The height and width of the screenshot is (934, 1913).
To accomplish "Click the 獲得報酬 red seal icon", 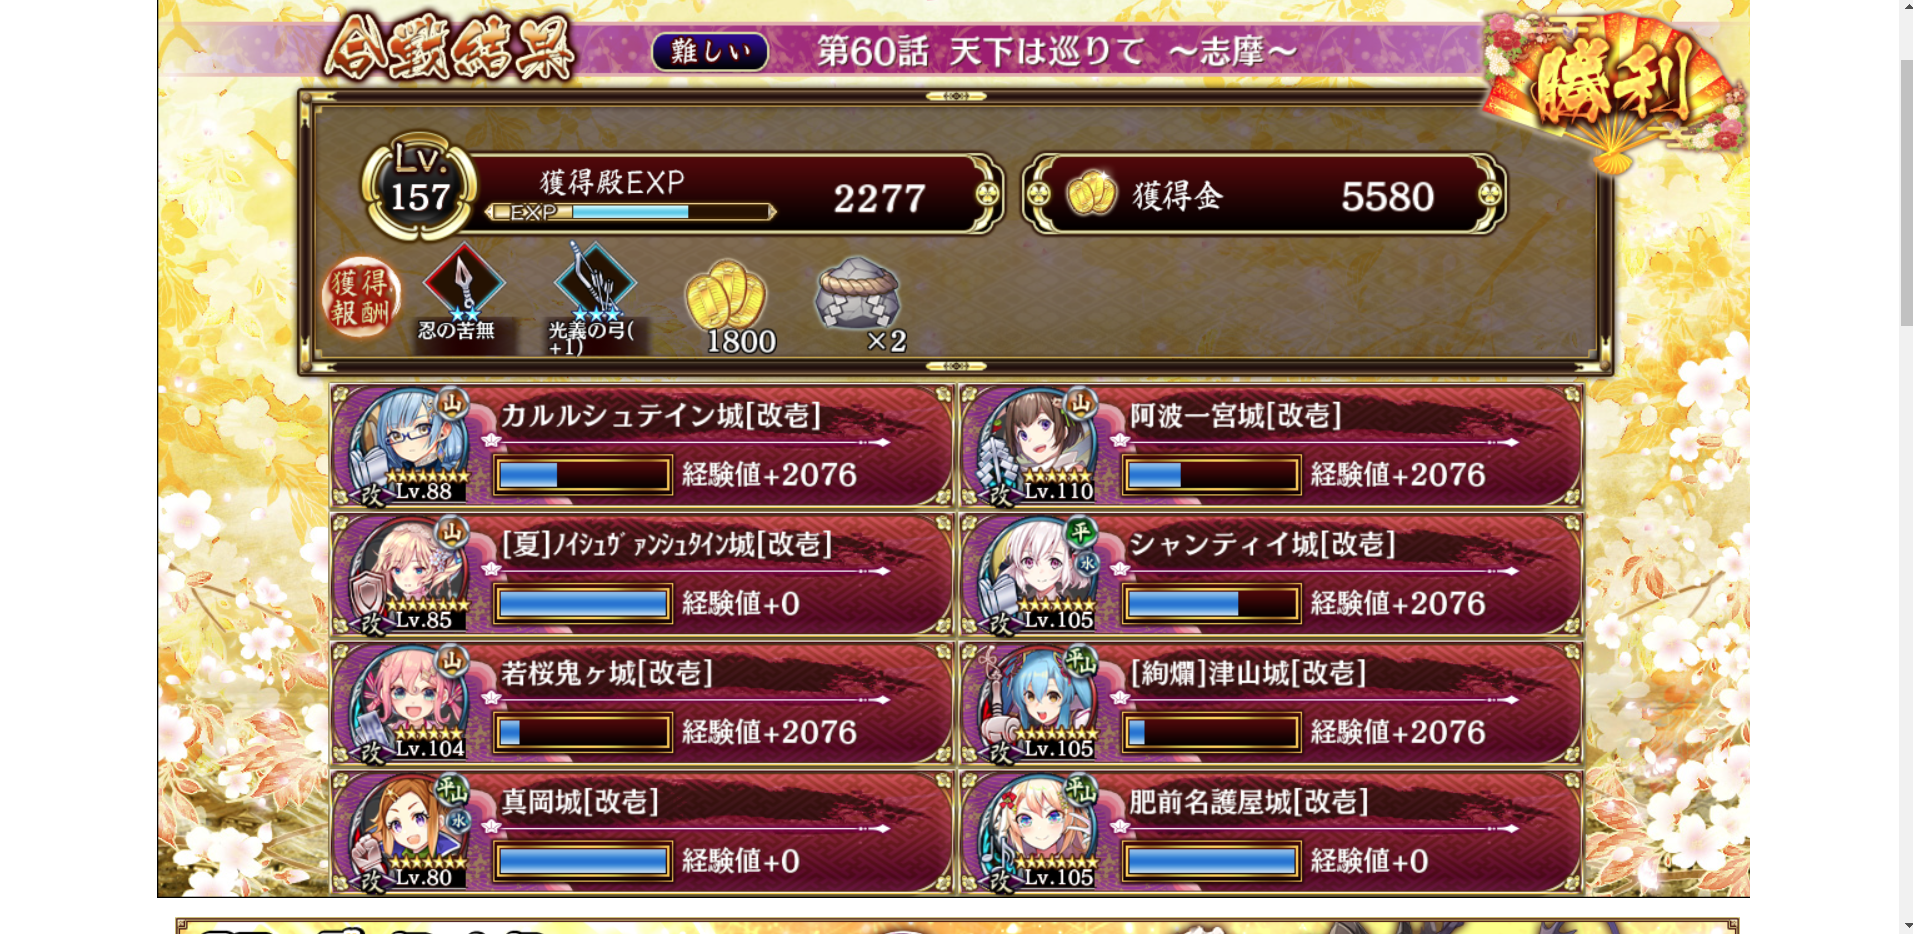I will 360,298.
